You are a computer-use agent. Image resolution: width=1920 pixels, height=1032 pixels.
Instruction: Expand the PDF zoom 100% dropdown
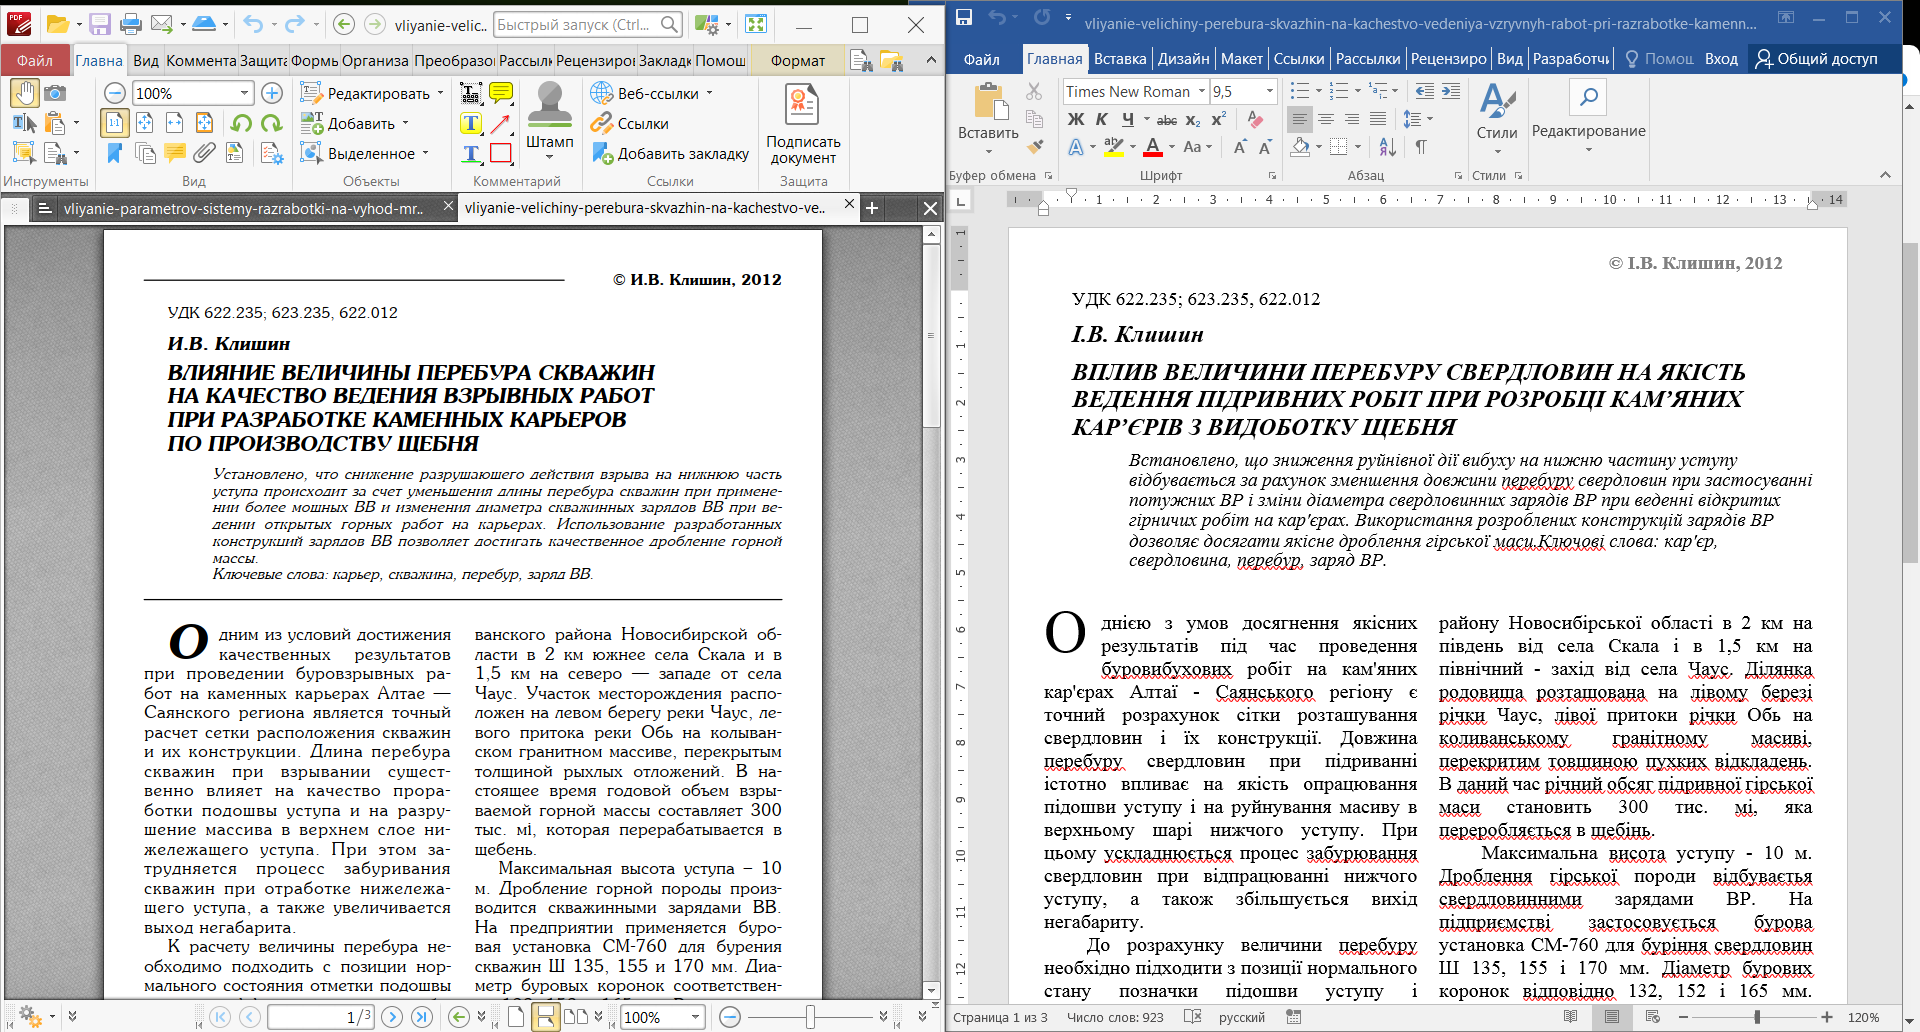coord(244,93)
